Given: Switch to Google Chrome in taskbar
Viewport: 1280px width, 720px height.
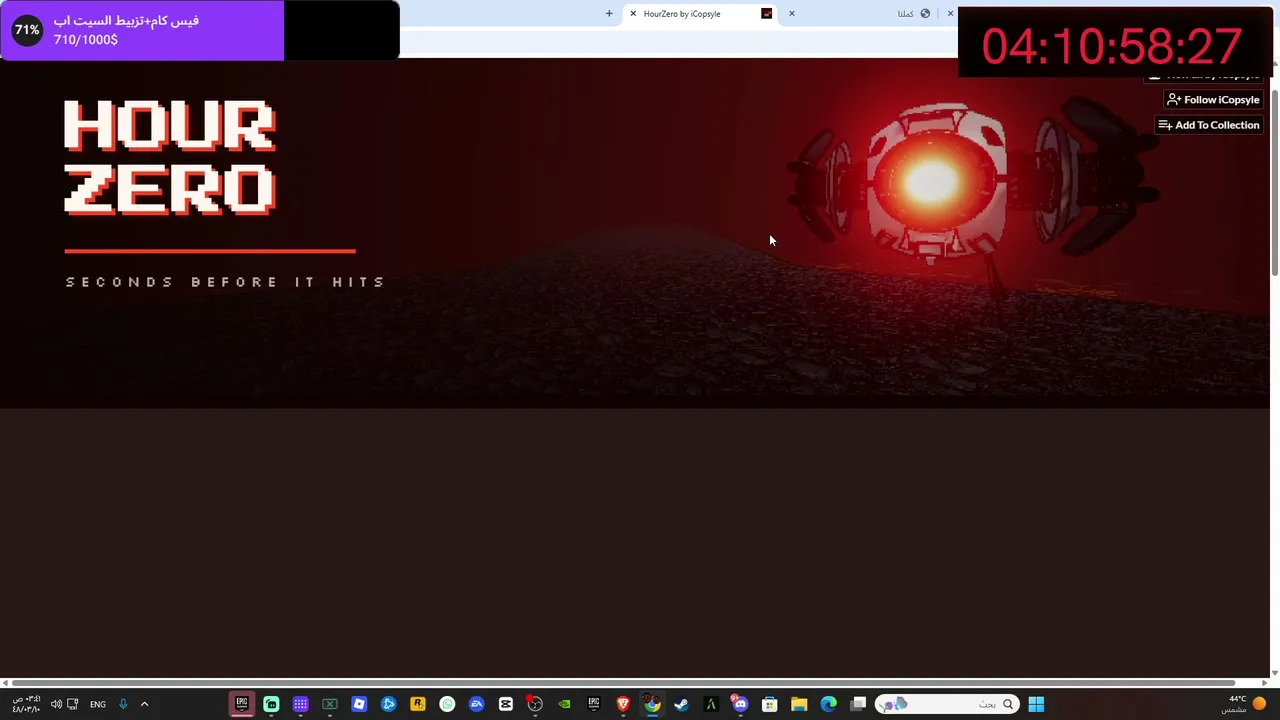Looking at the screenshot, I should [652, 704].
